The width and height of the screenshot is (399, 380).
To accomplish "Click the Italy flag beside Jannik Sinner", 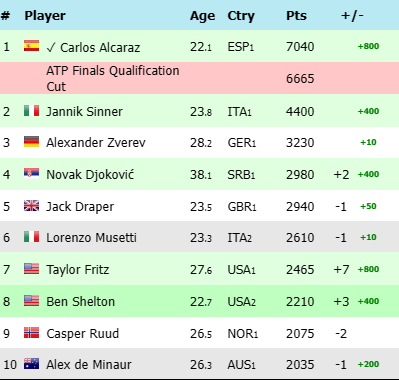I will click(x=31, y=110).
